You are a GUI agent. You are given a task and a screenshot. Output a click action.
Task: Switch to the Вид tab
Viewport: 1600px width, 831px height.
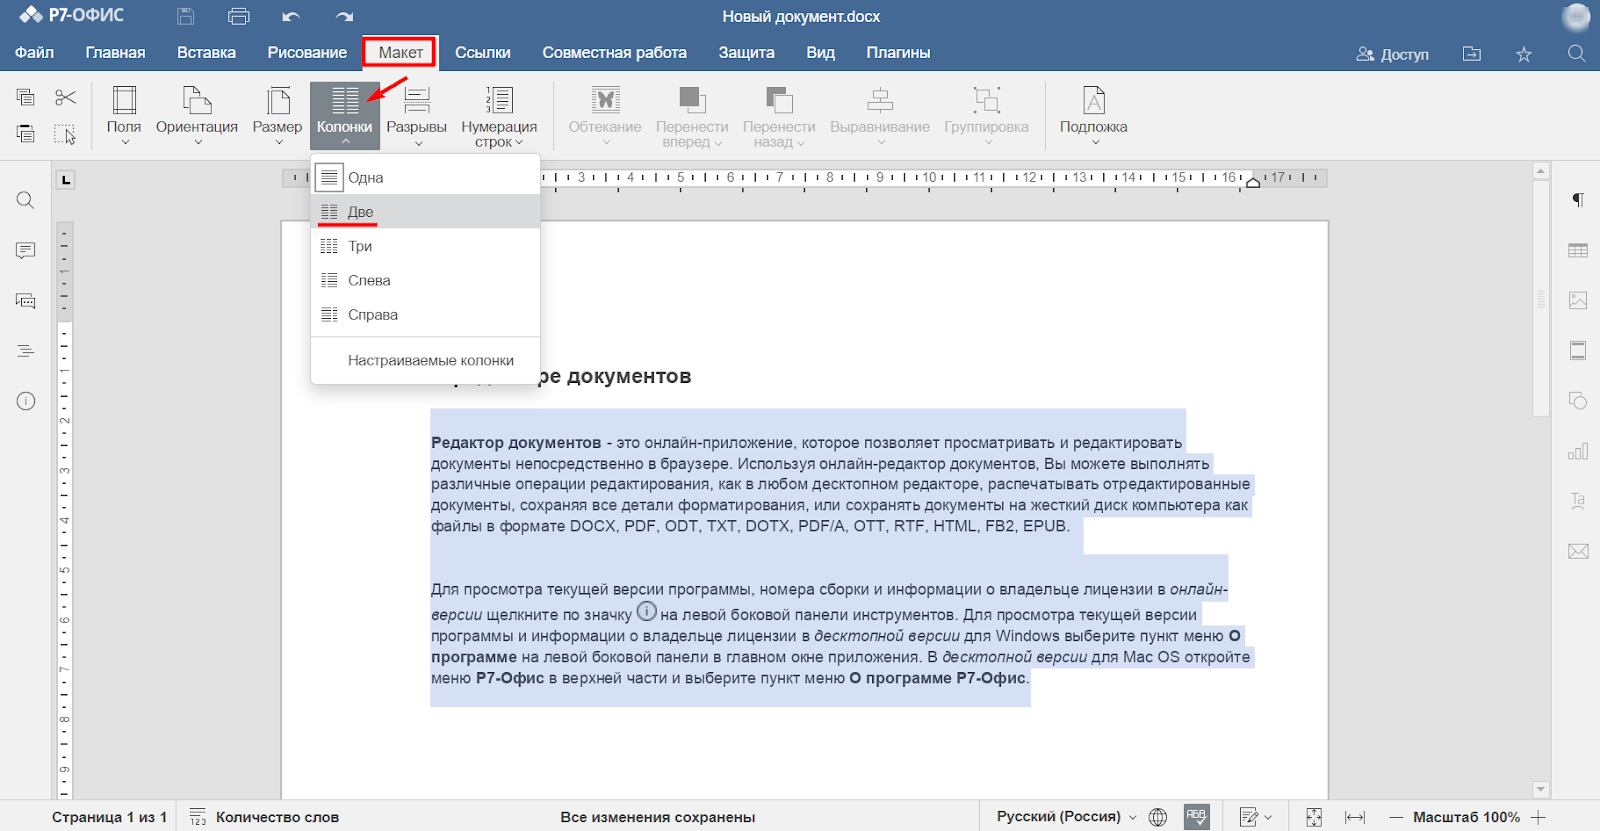(x=821, y=53)
